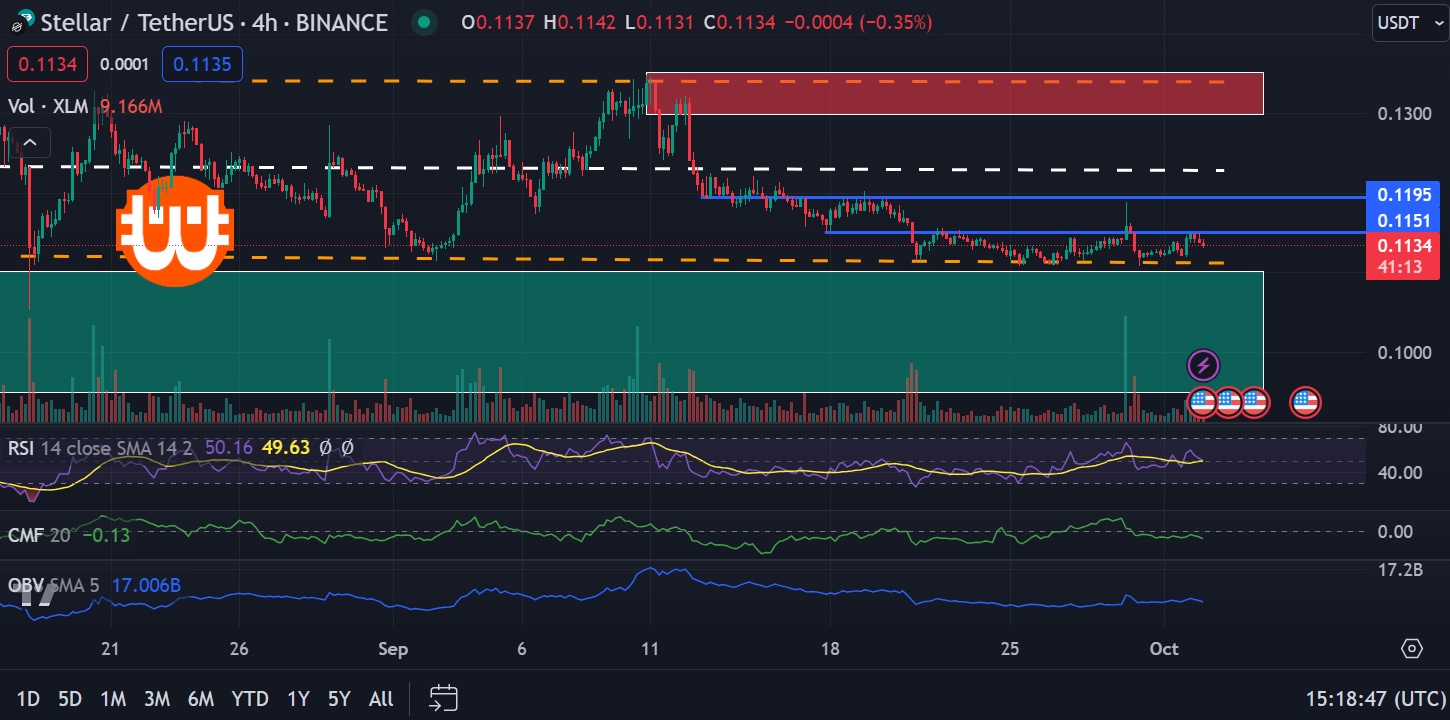Open the isolated rightmost US flag event

[1304, 402]
